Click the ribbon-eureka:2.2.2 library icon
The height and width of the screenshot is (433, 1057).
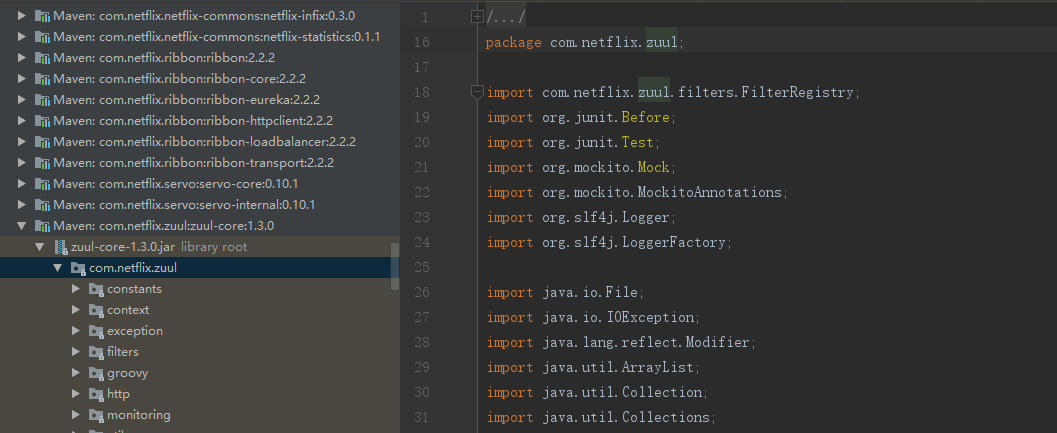[42, 100]
